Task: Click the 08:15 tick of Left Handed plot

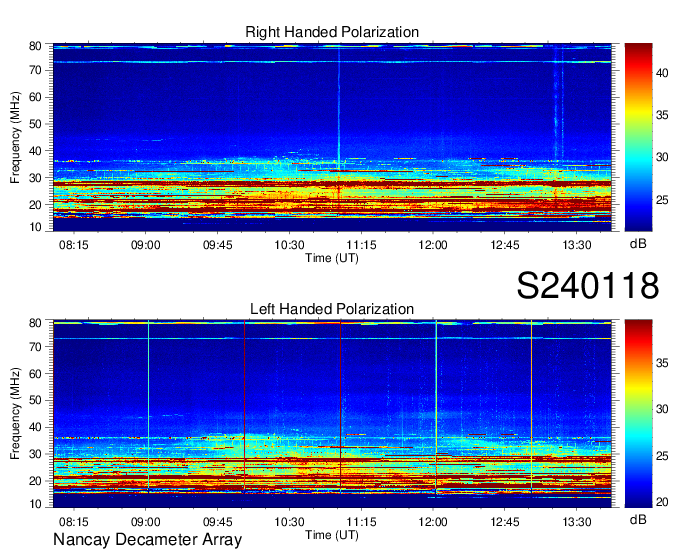Action: click(x=74, y=522)
